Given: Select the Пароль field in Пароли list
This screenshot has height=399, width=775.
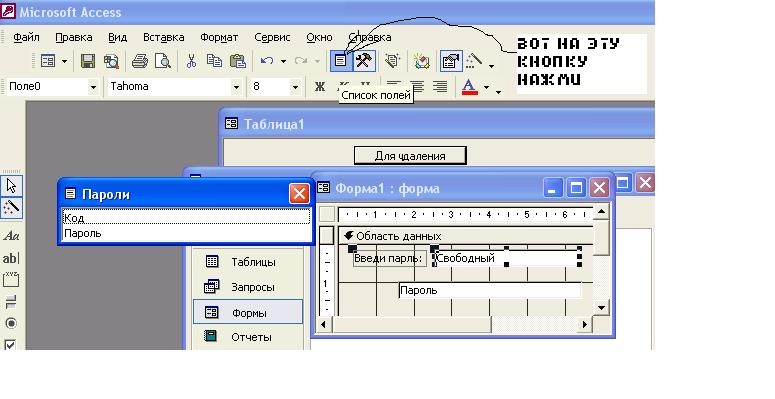Looking at the screenshot, I should [x=187, y=233].
